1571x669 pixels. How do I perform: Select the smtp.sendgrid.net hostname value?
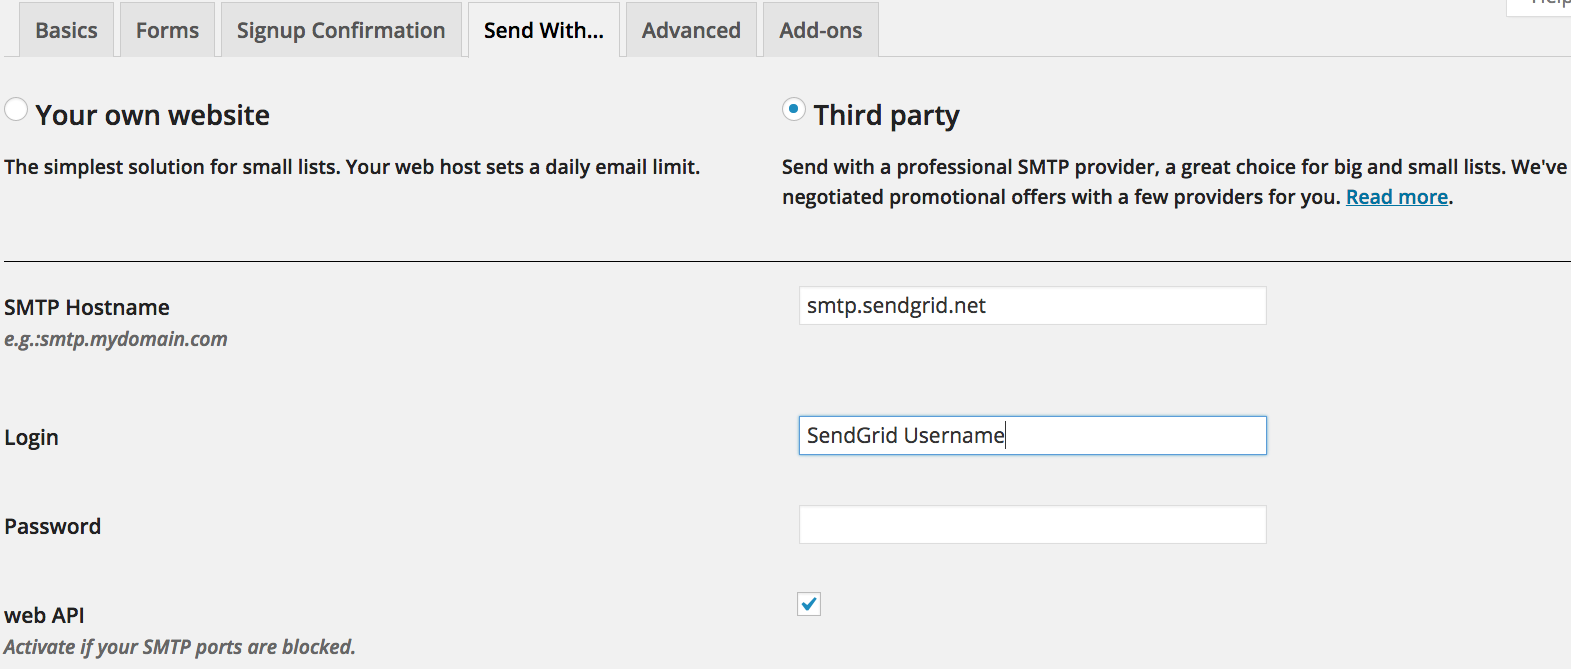coord(894,305)
